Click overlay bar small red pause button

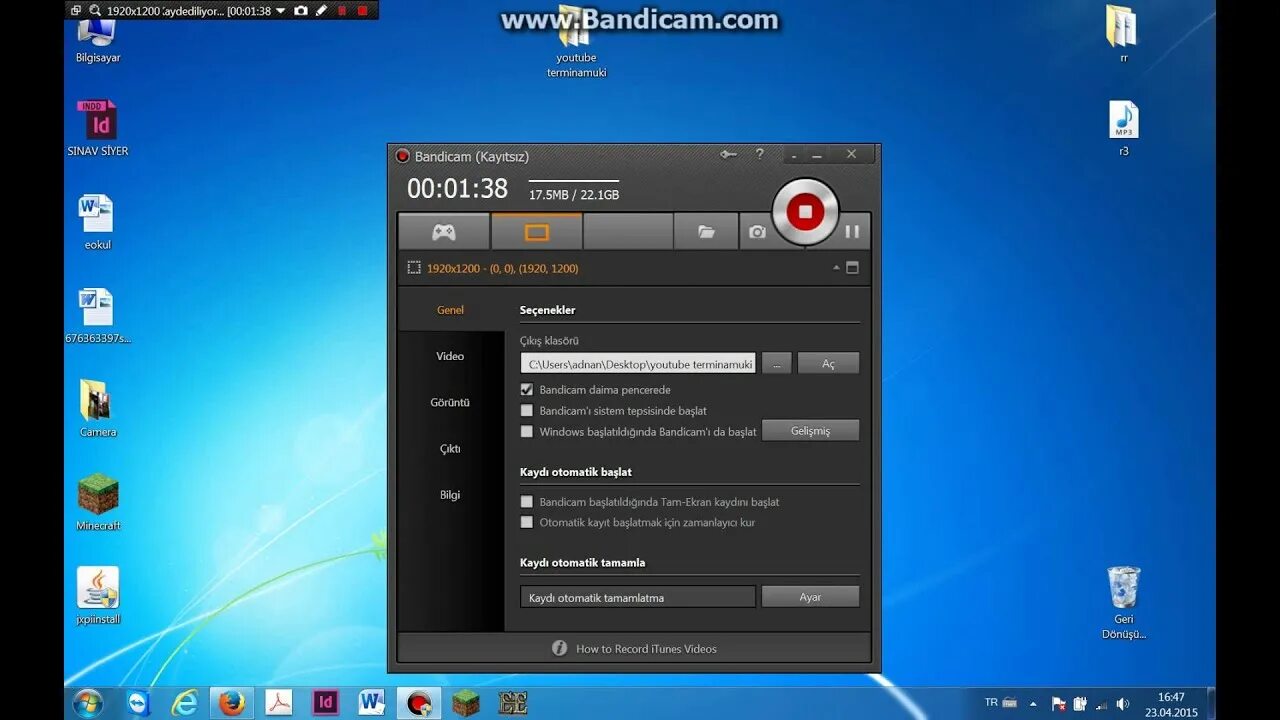tap(342, 11)
